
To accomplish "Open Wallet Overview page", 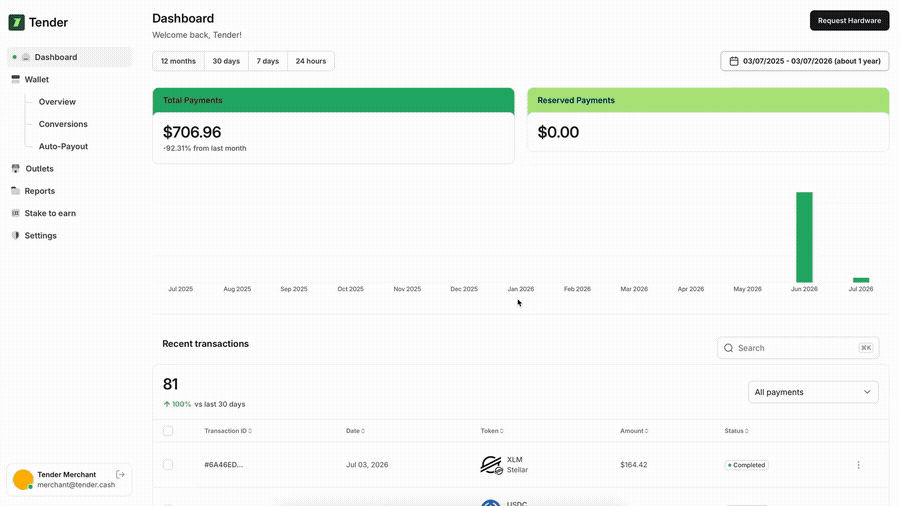I will tap(57, 102).
